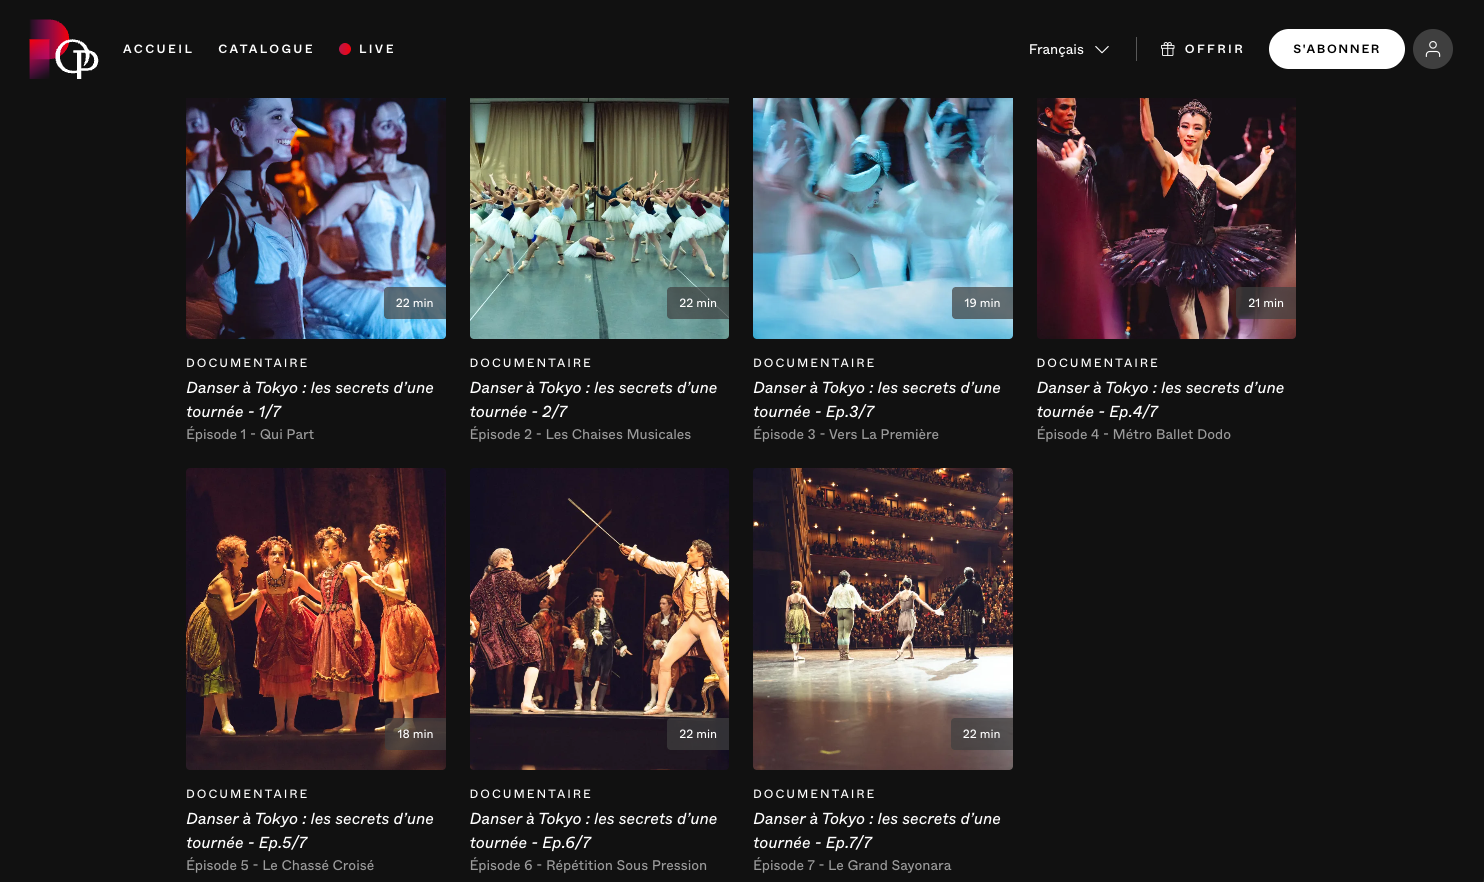
Task: Open the Français language selector
Action: pyautogui.click(x=1069, y=49)
